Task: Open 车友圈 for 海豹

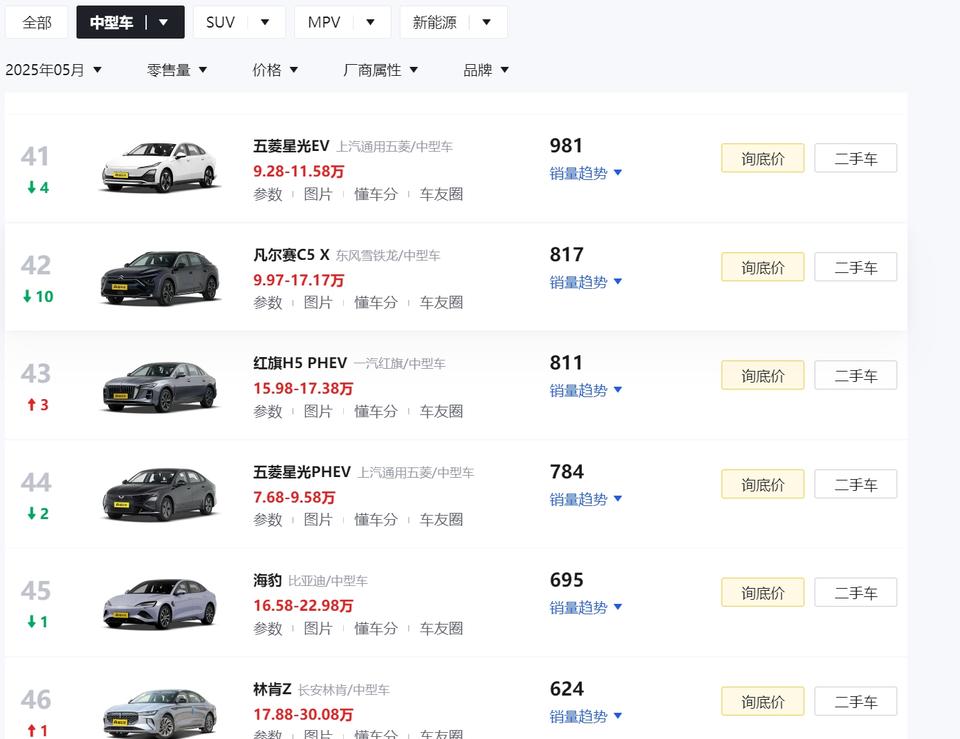Action: pyautogui.click(x=441, y=629)
